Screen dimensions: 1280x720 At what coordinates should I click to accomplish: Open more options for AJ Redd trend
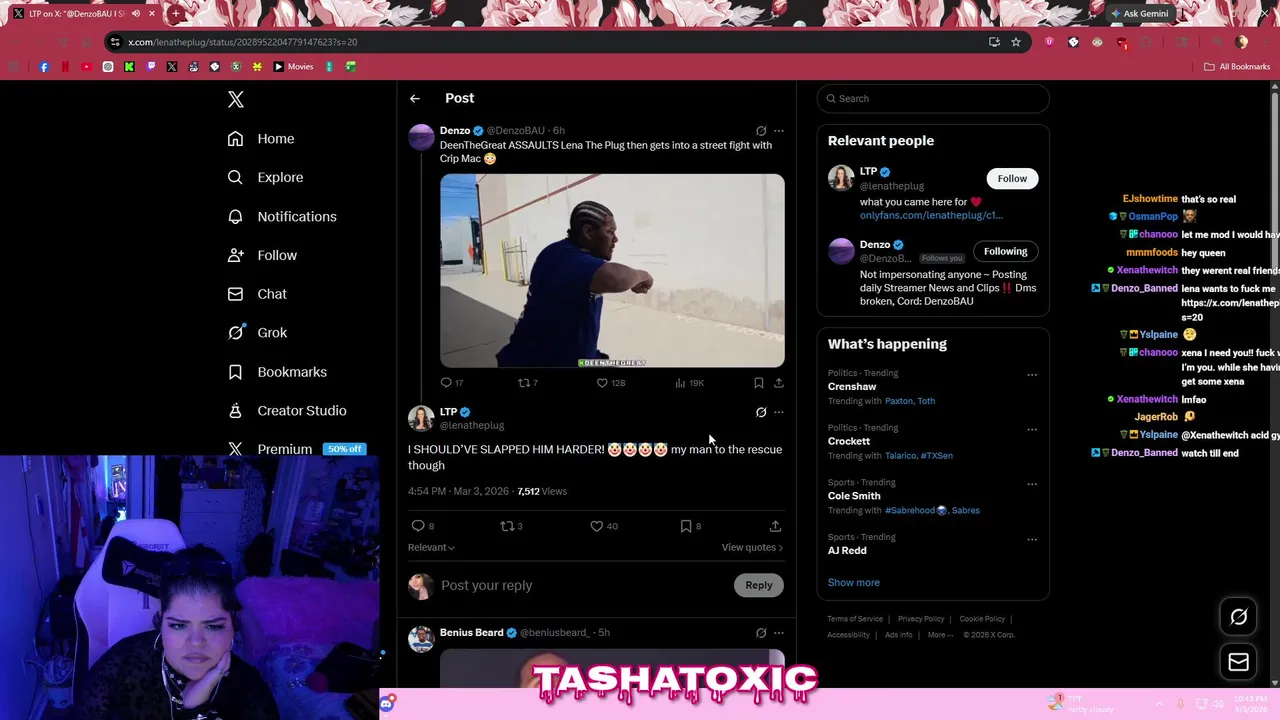[x=1032, y=540]
